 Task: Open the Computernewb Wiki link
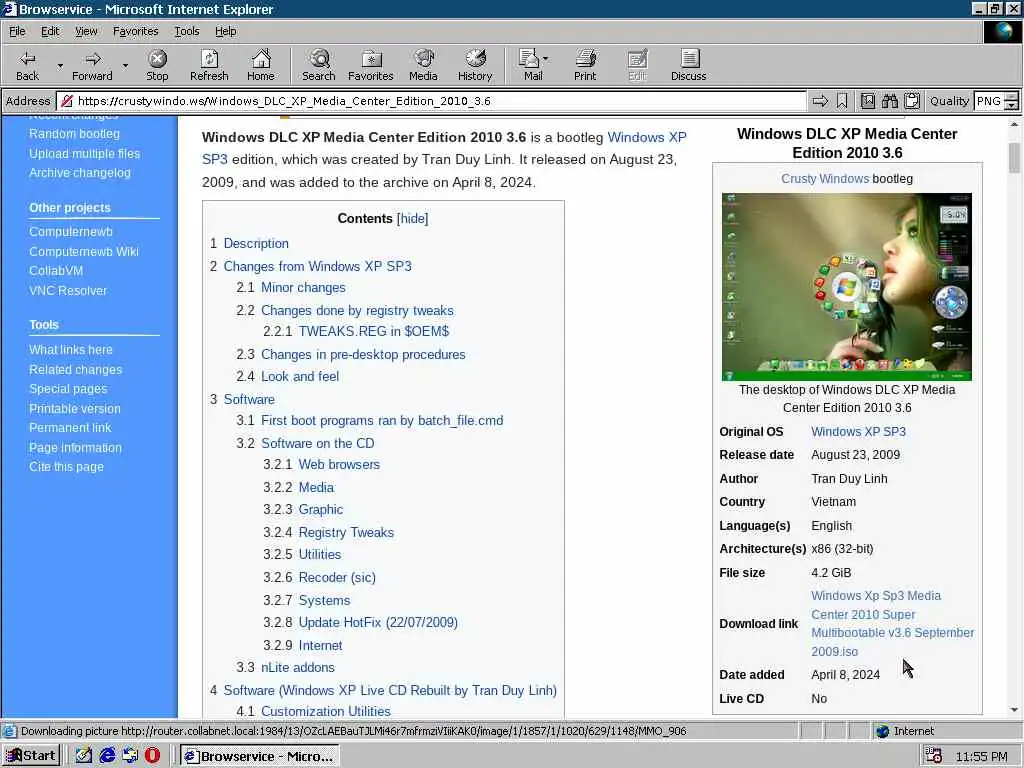pos(84,251)
